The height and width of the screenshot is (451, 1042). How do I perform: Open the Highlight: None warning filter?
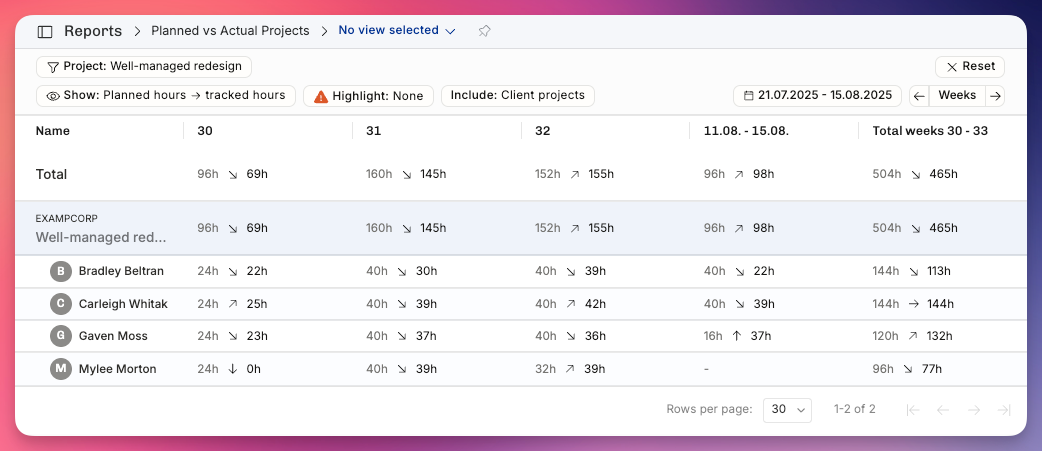(x=368, y=96)
